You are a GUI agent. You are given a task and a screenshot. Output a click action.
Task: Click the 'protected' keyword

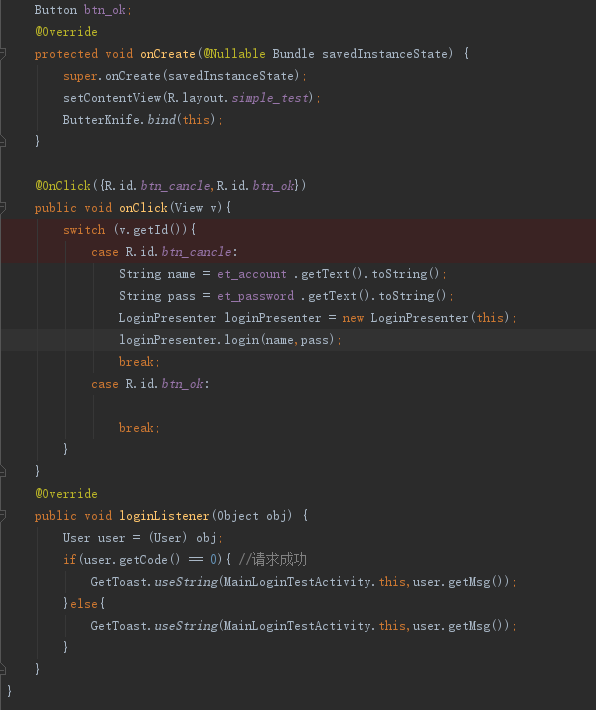pos(66,54)
